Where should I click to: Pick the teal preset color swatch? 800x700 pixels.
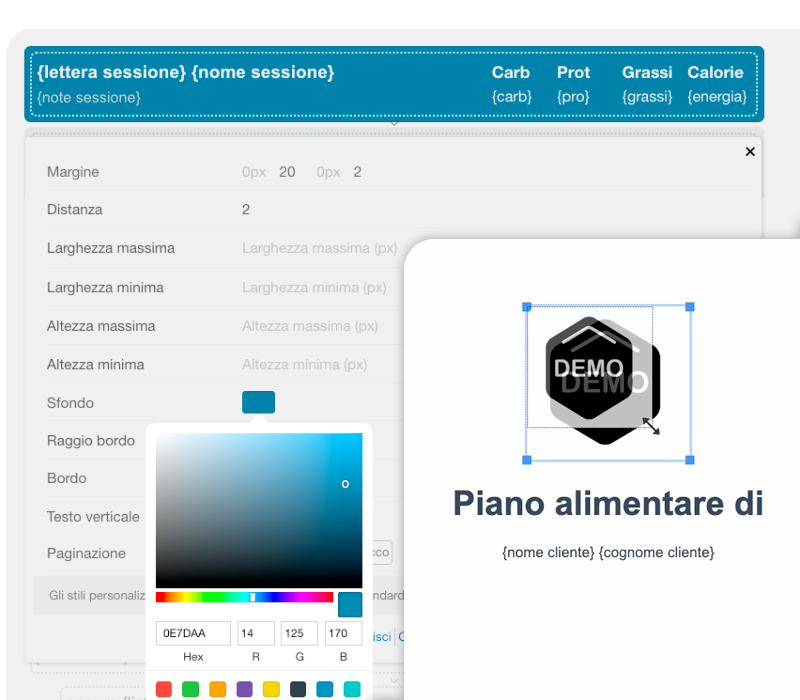tap(352, 689)
